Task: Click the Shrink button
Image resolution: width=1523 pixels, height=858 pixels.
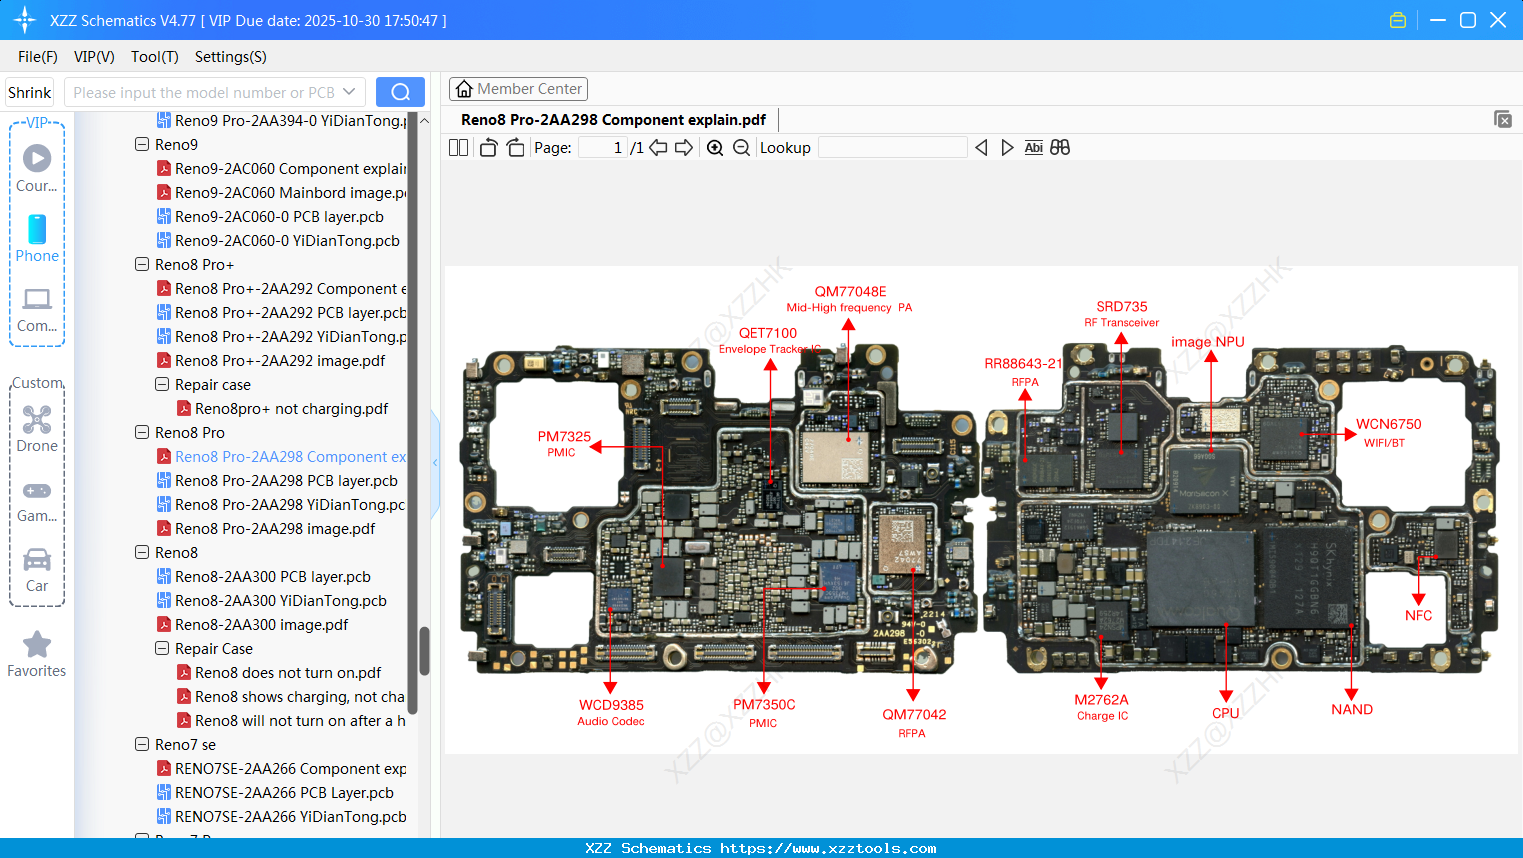Action: click(28, 91)
